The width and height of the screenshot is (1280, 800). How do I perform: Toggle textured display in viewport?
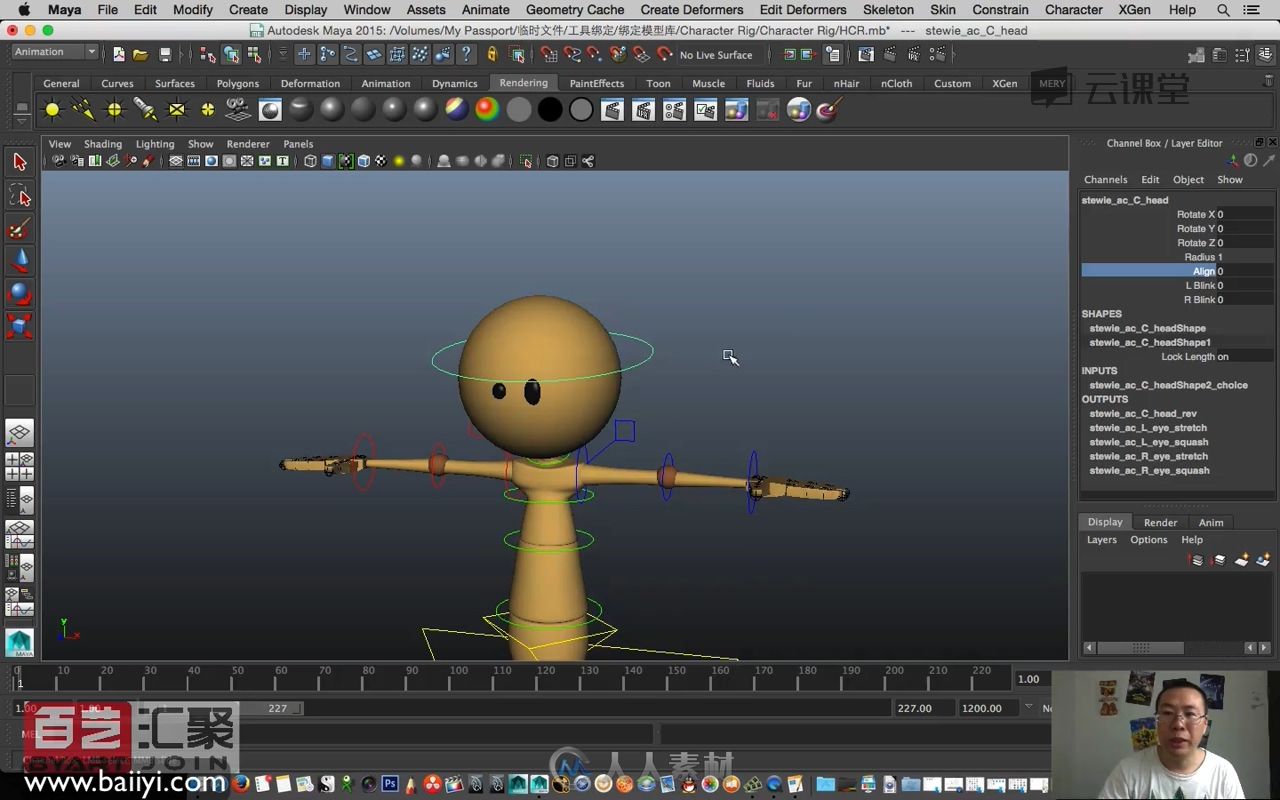pyautogui.click(x=381, y=161)
